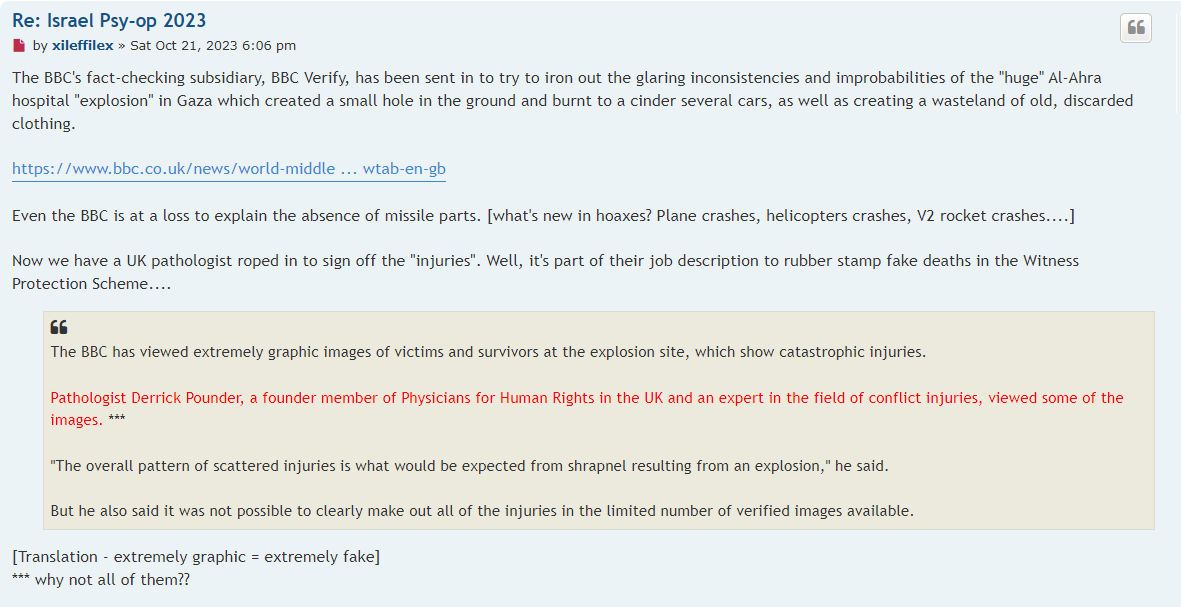Viewport: 1181px width, 607px height.
Task: Click the quotation mark icon in blockquote
Action: (59, 327)
